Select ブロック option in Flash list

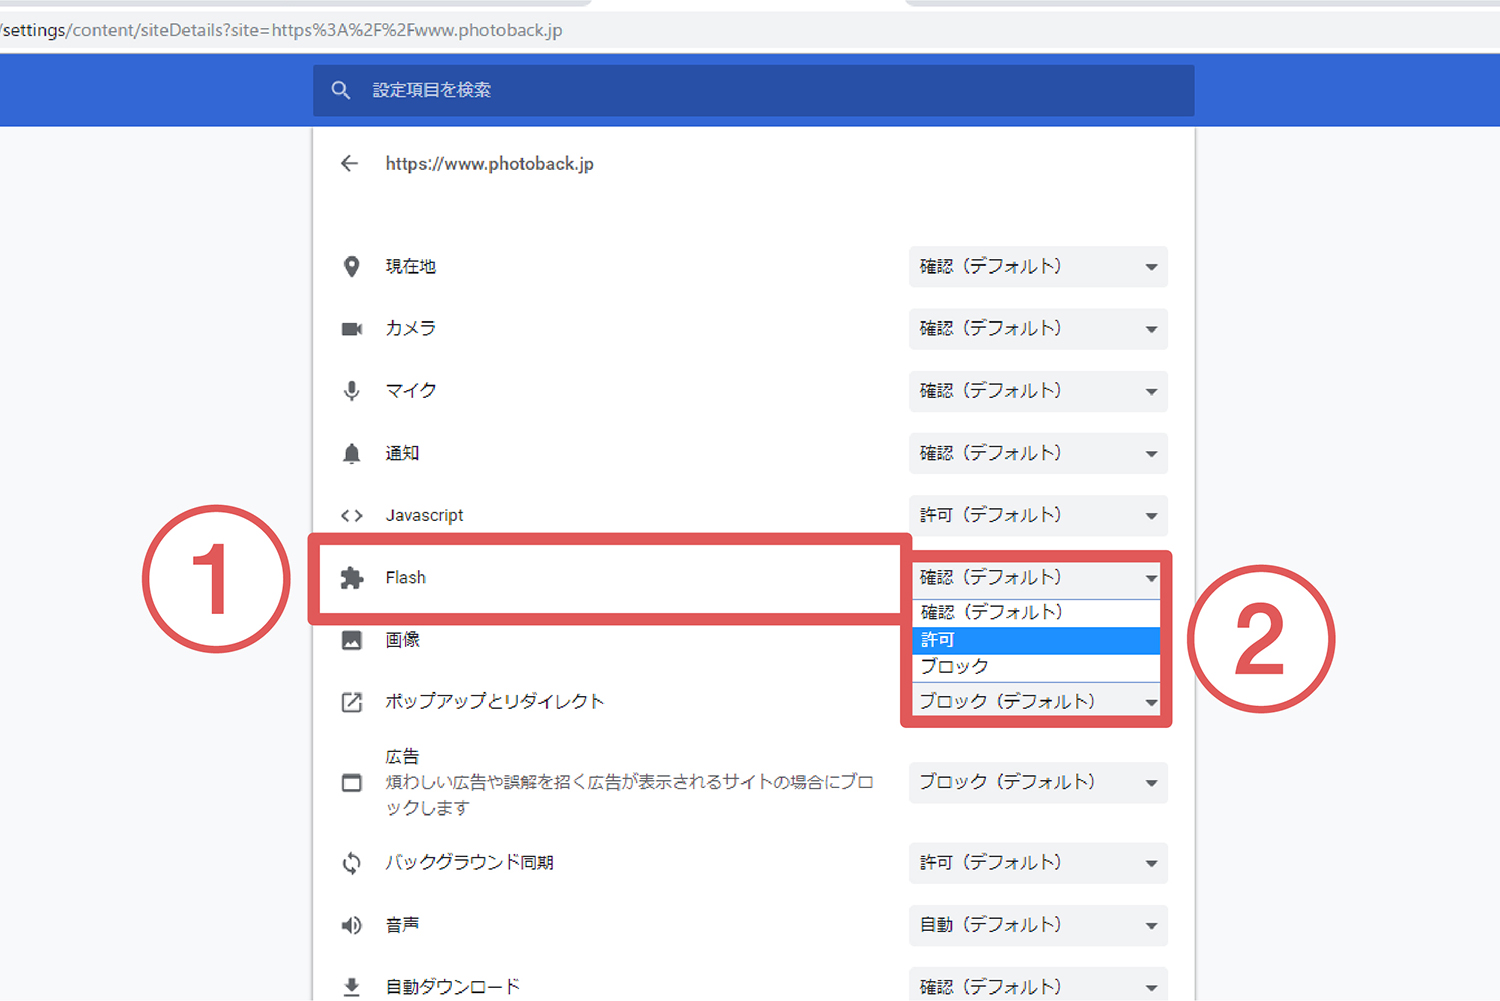pyautogui.click(x=1036, y=667)
